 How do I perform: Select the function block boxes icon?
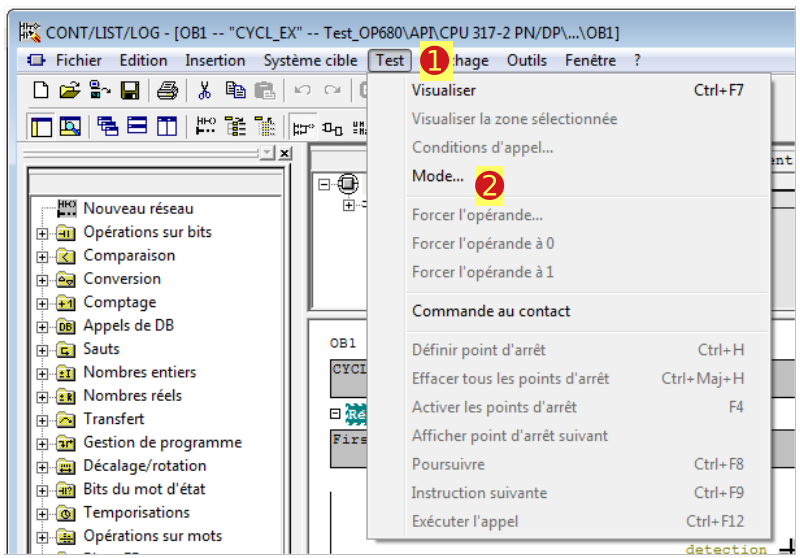coord(332,128)
